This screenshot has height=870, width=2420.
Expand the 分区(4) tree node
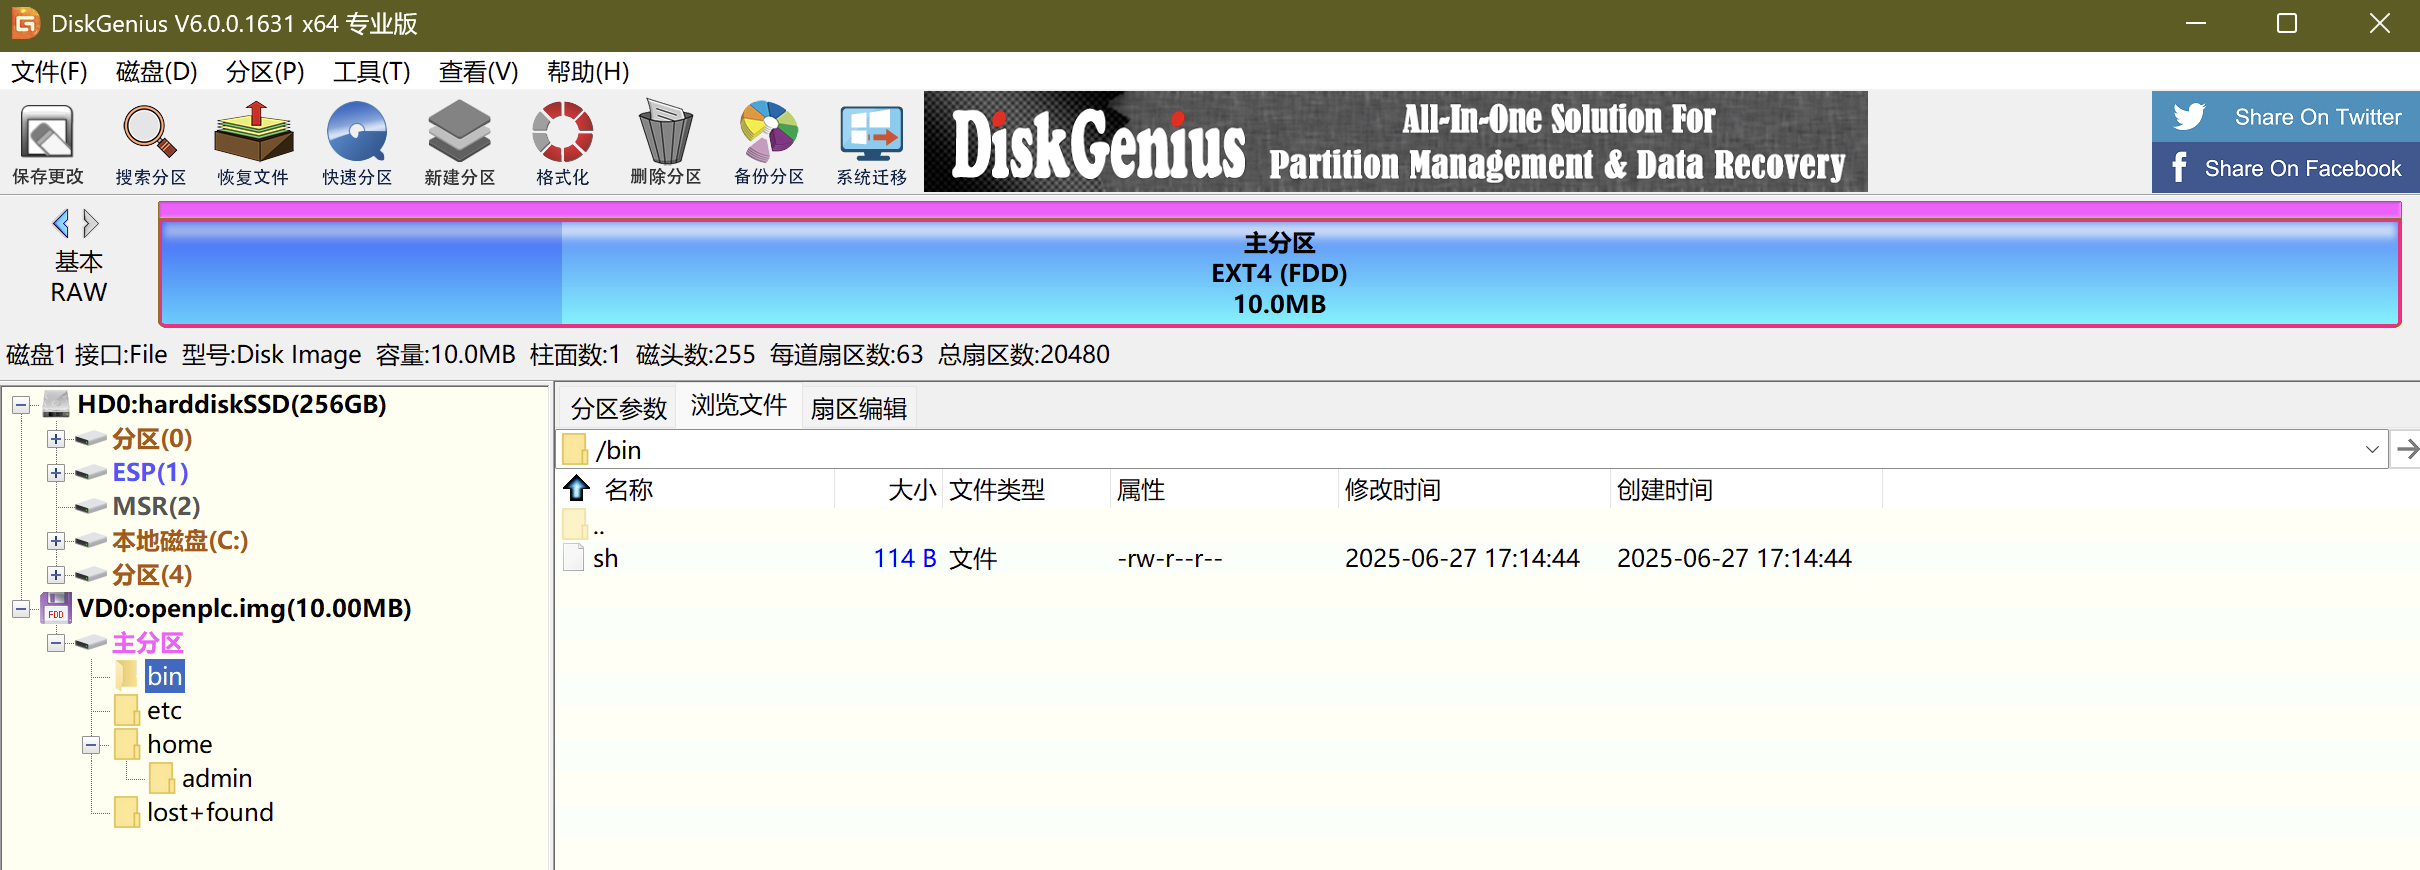56,575
